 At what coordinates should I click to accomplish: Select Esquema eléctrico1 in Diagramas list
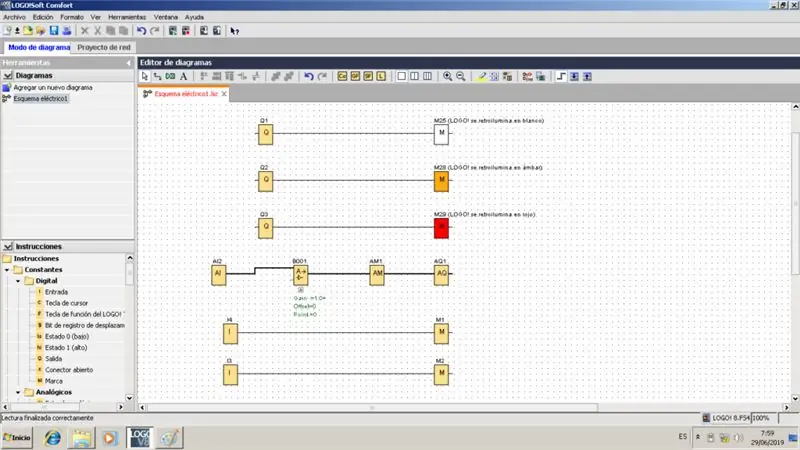[x=40, y=98]
